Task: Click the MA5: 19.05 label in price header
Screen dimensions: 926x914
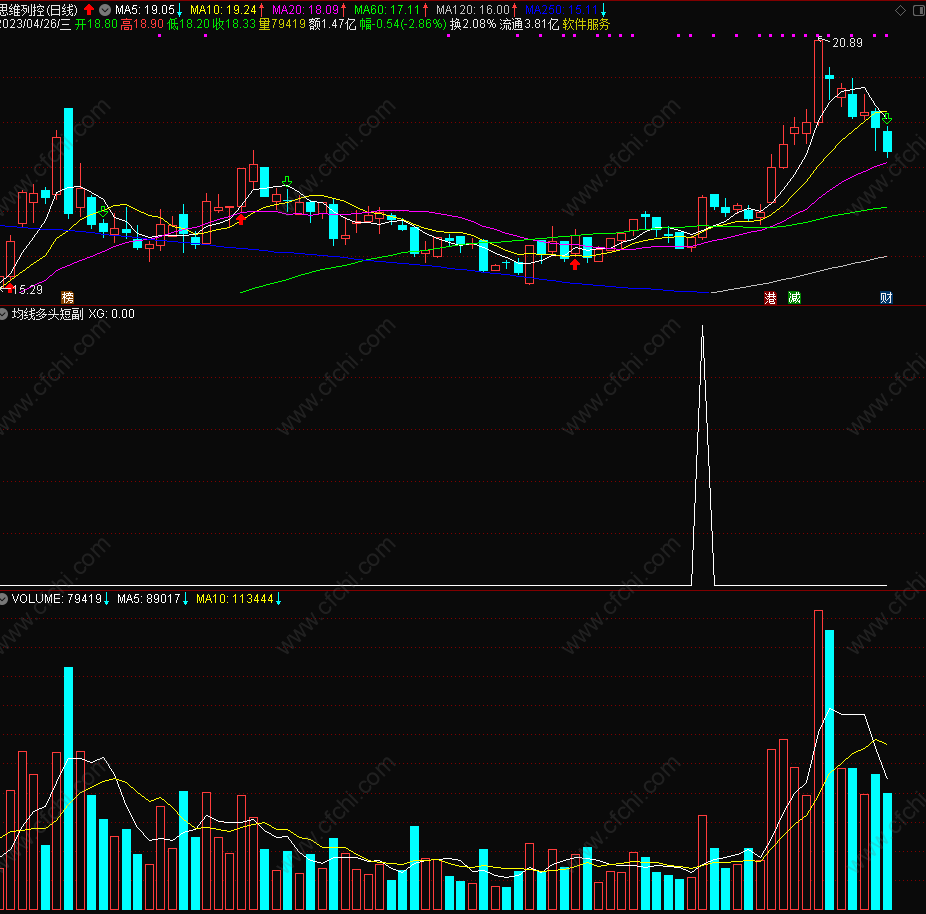Action: tap(145, 9)
